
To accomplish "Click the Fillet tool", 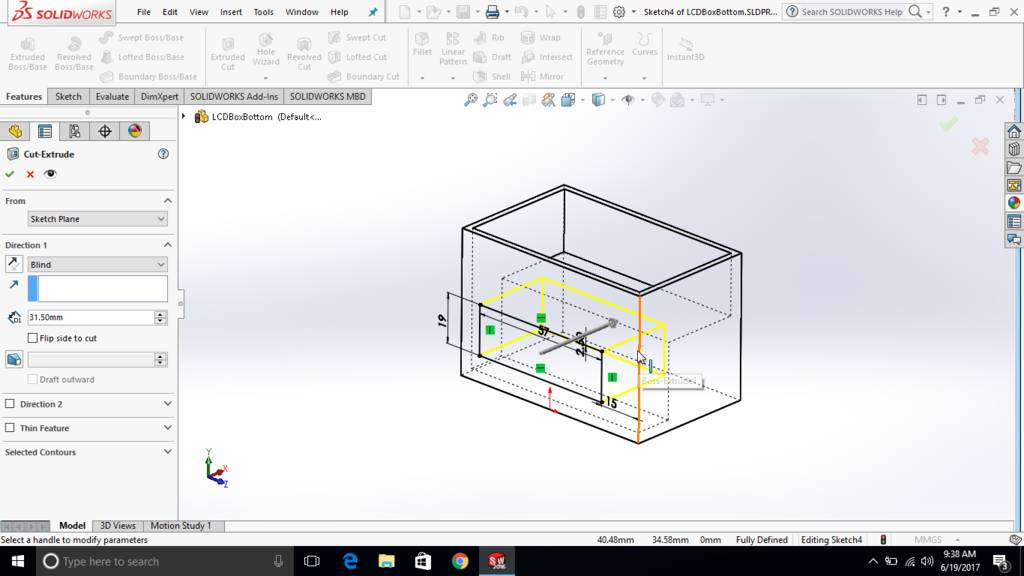I will [x=422, y=43].
